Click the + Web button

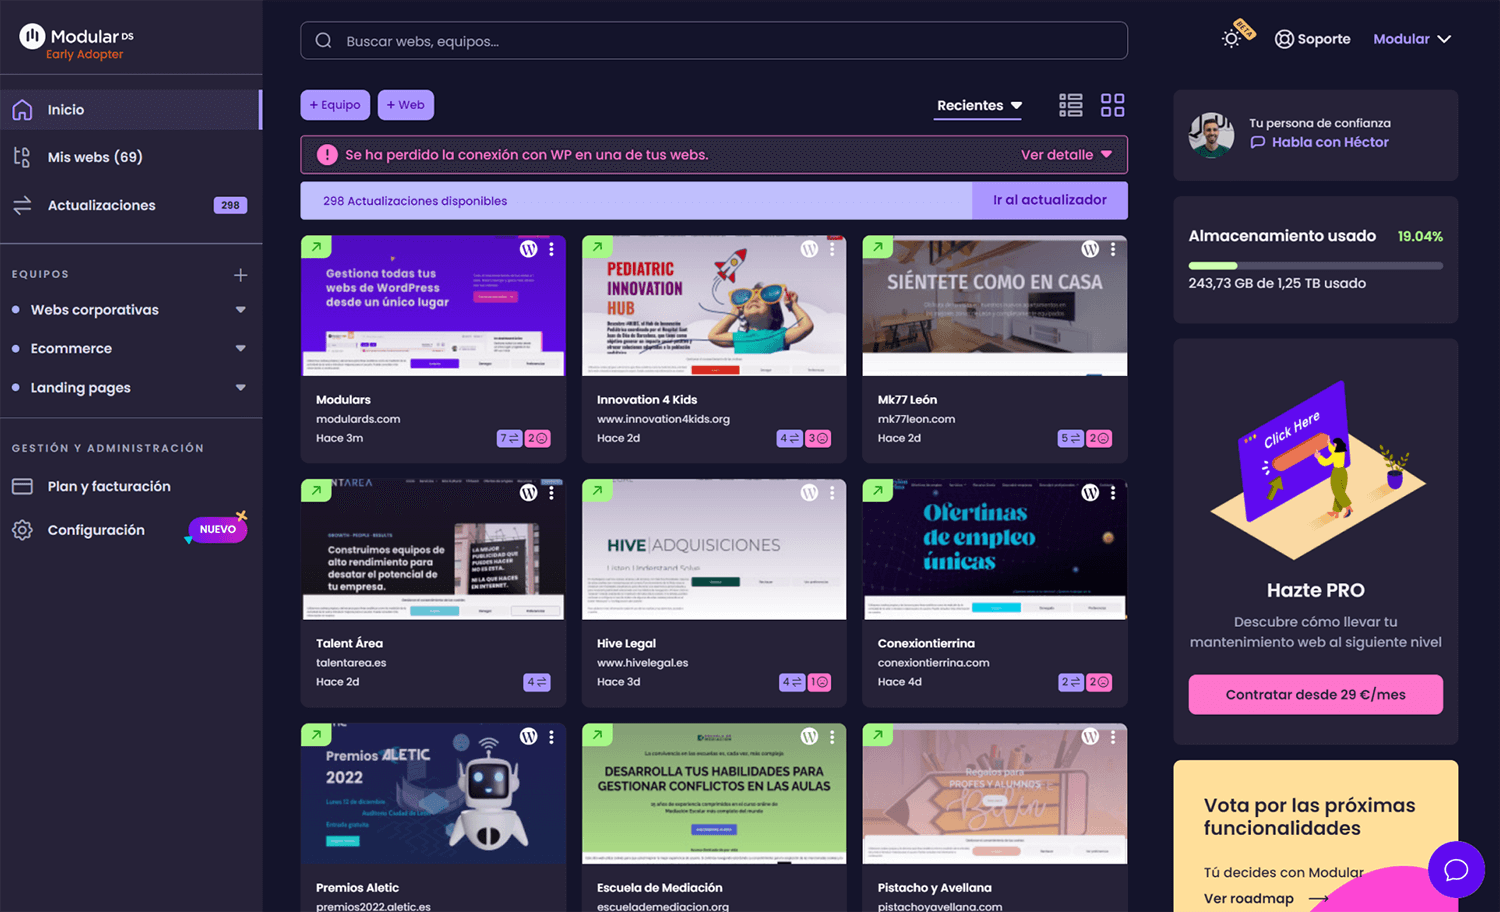405,105
